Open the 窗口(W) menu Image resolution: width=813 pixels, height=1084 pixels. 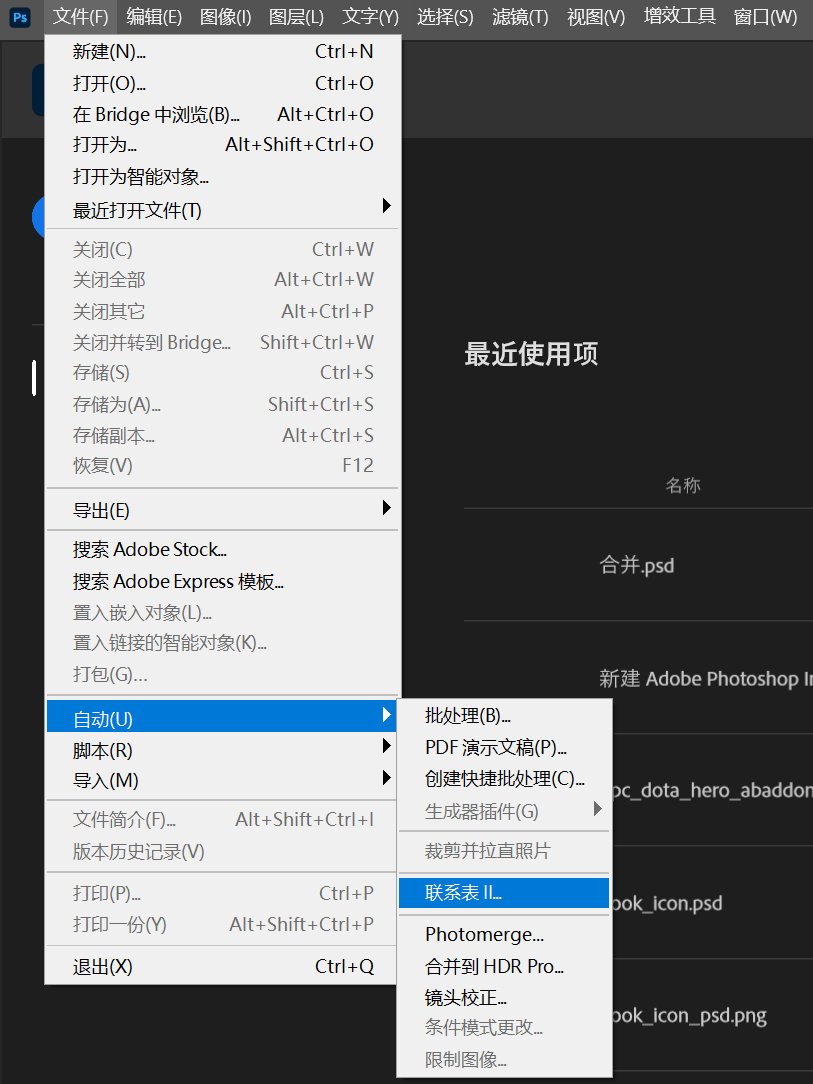[x=765, y=17]
